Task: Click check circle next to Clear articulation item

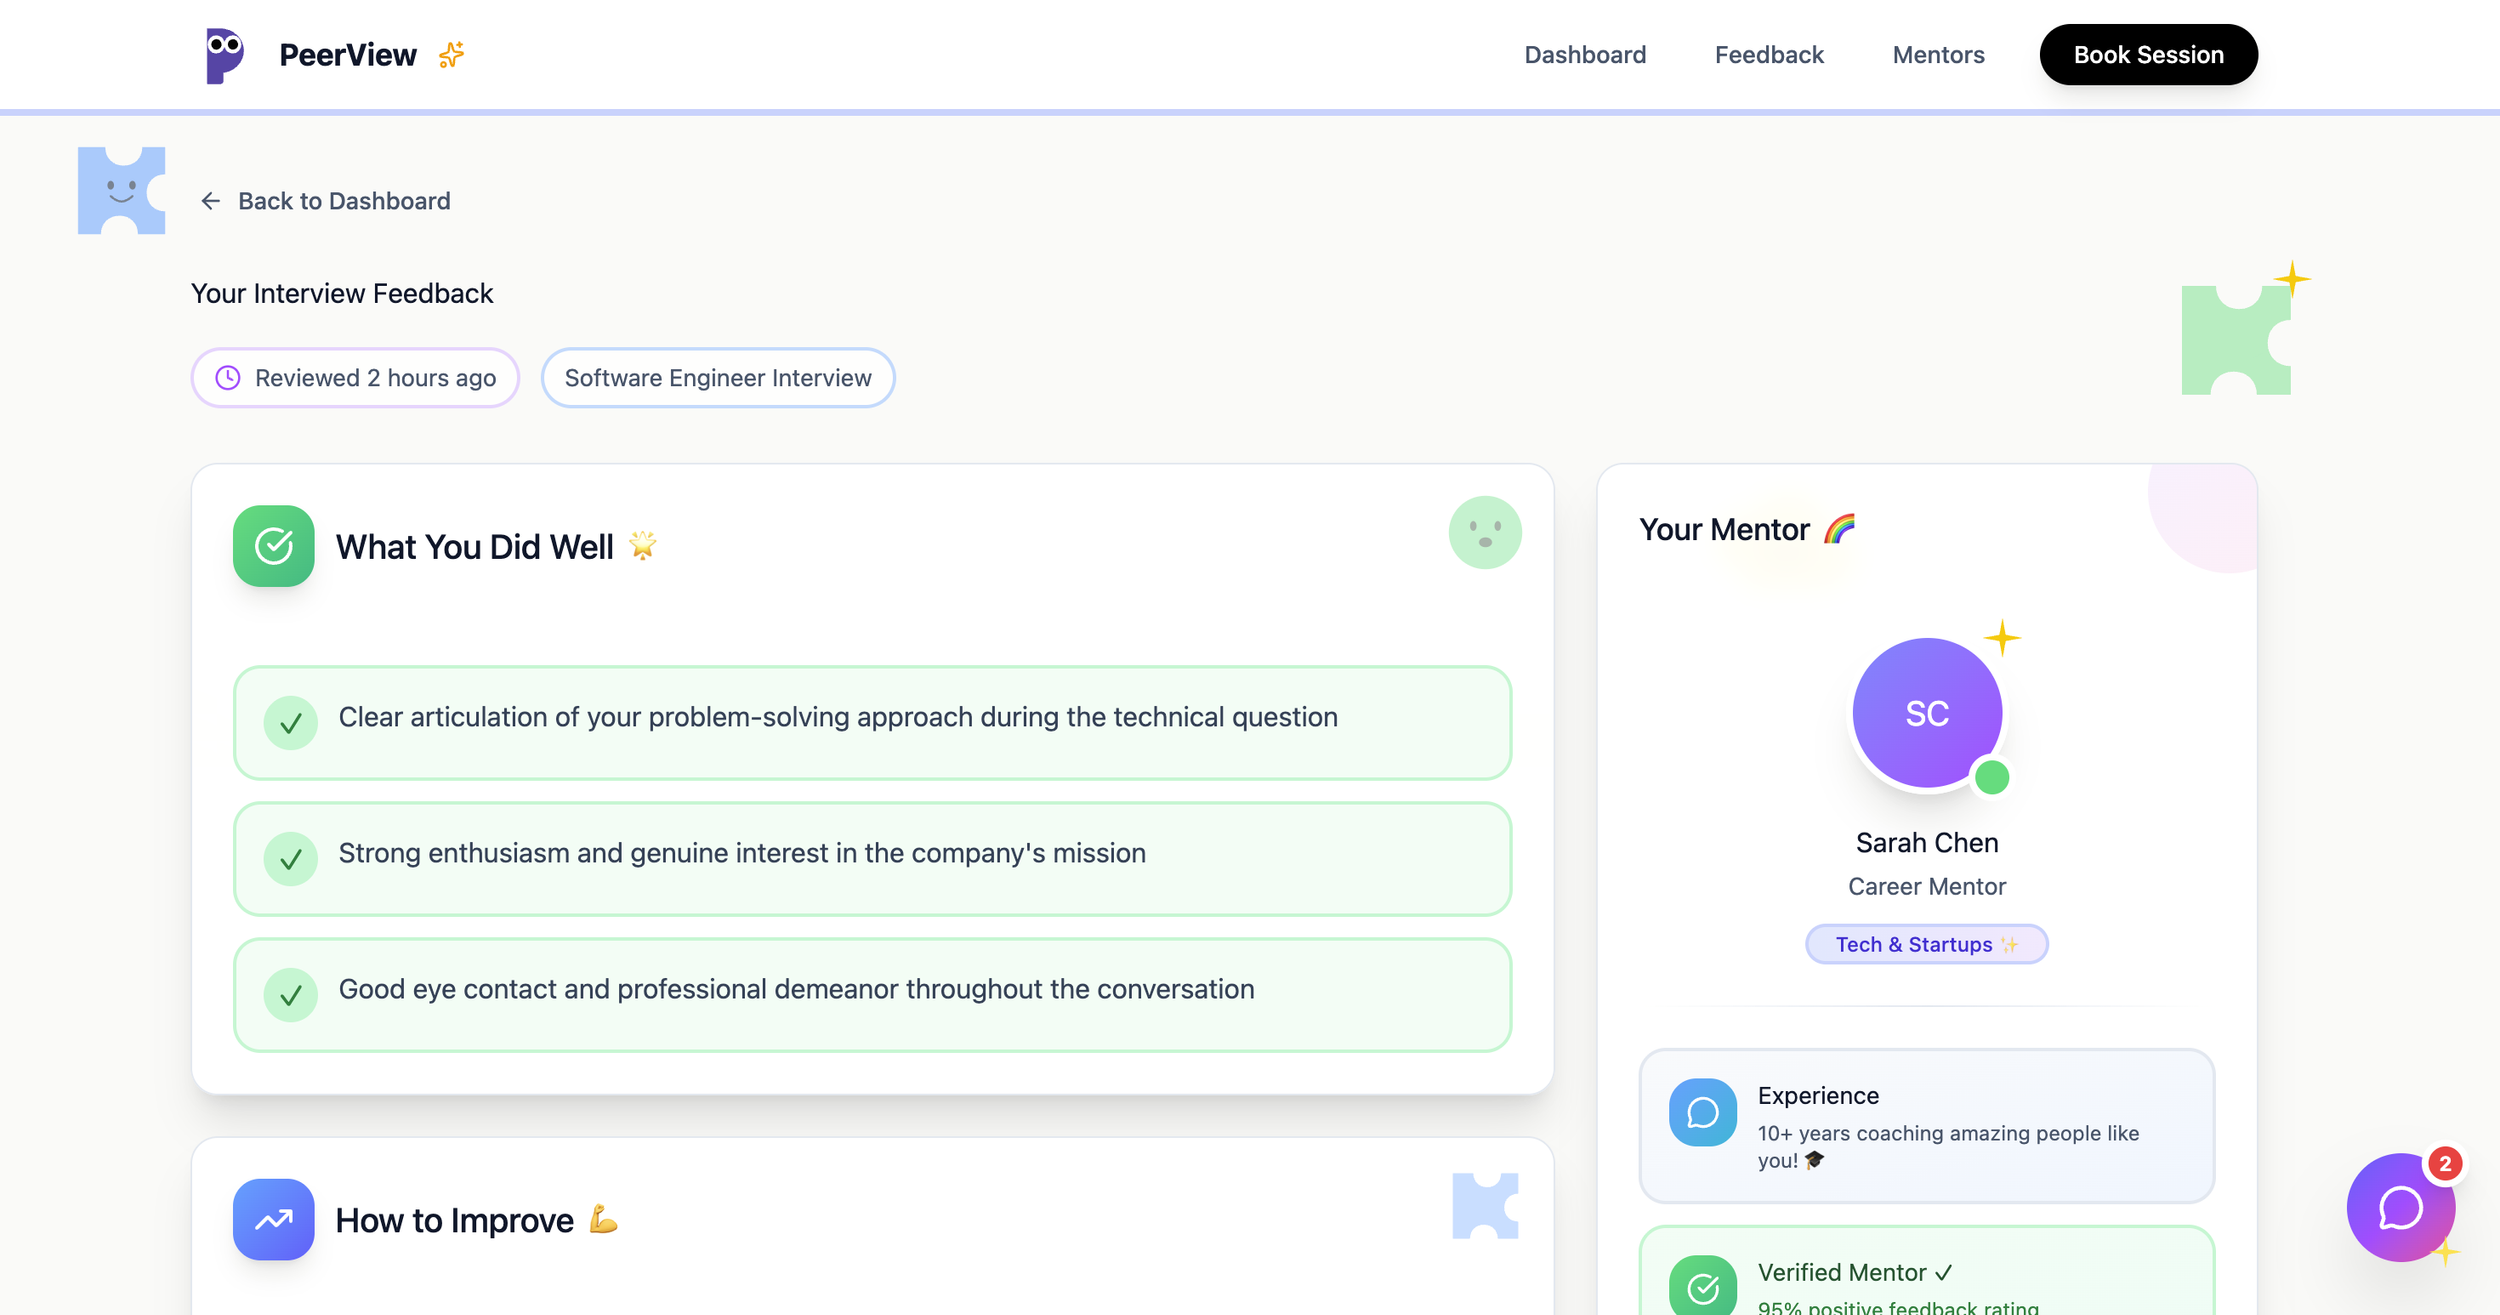Action: click(x=290, y=722)
